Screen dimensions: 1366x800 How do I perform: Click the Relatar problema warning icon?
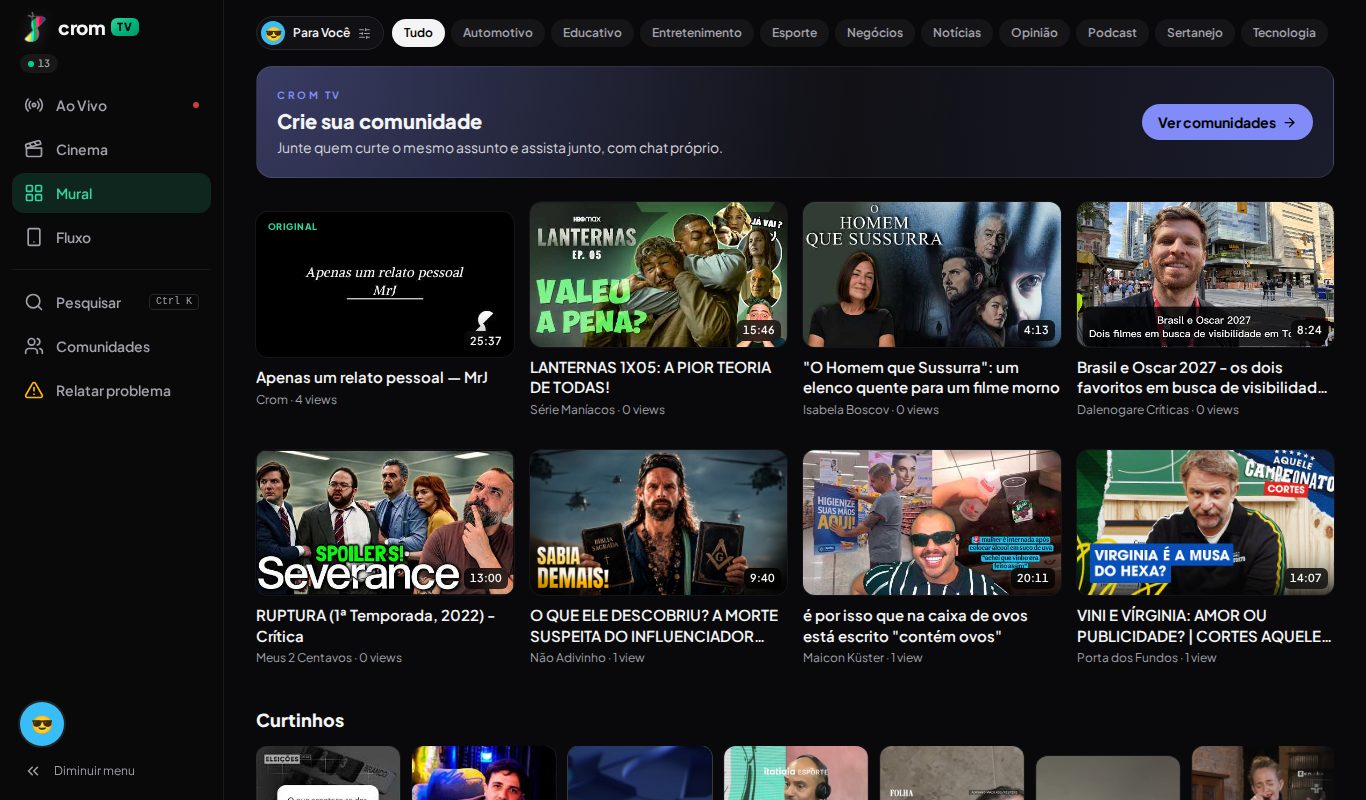pyautogui.click(x=34, y=390)
